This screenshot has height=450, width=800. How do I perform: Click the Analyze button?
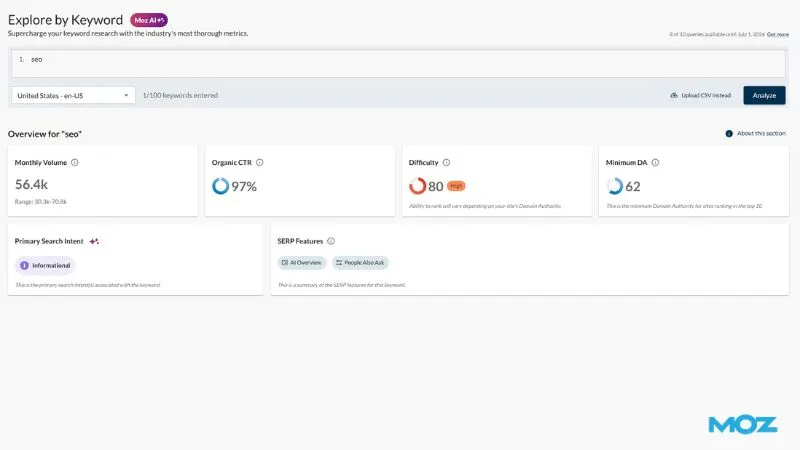click(x=764, y=95)
